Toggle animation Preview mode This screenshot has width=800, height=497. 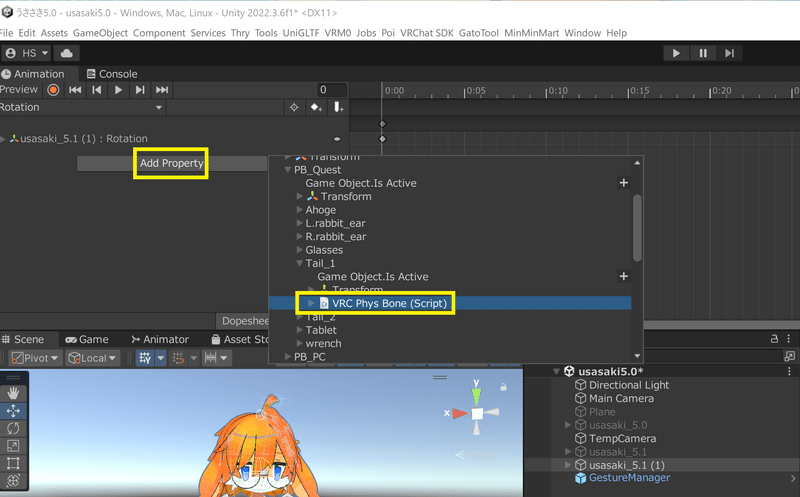click(x=19, y=89)
